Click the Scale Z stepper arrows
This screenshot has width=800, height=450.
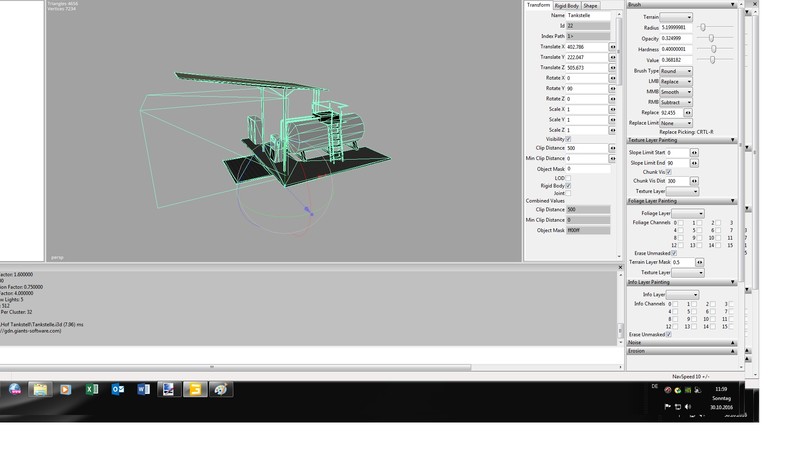click(611, 130)
